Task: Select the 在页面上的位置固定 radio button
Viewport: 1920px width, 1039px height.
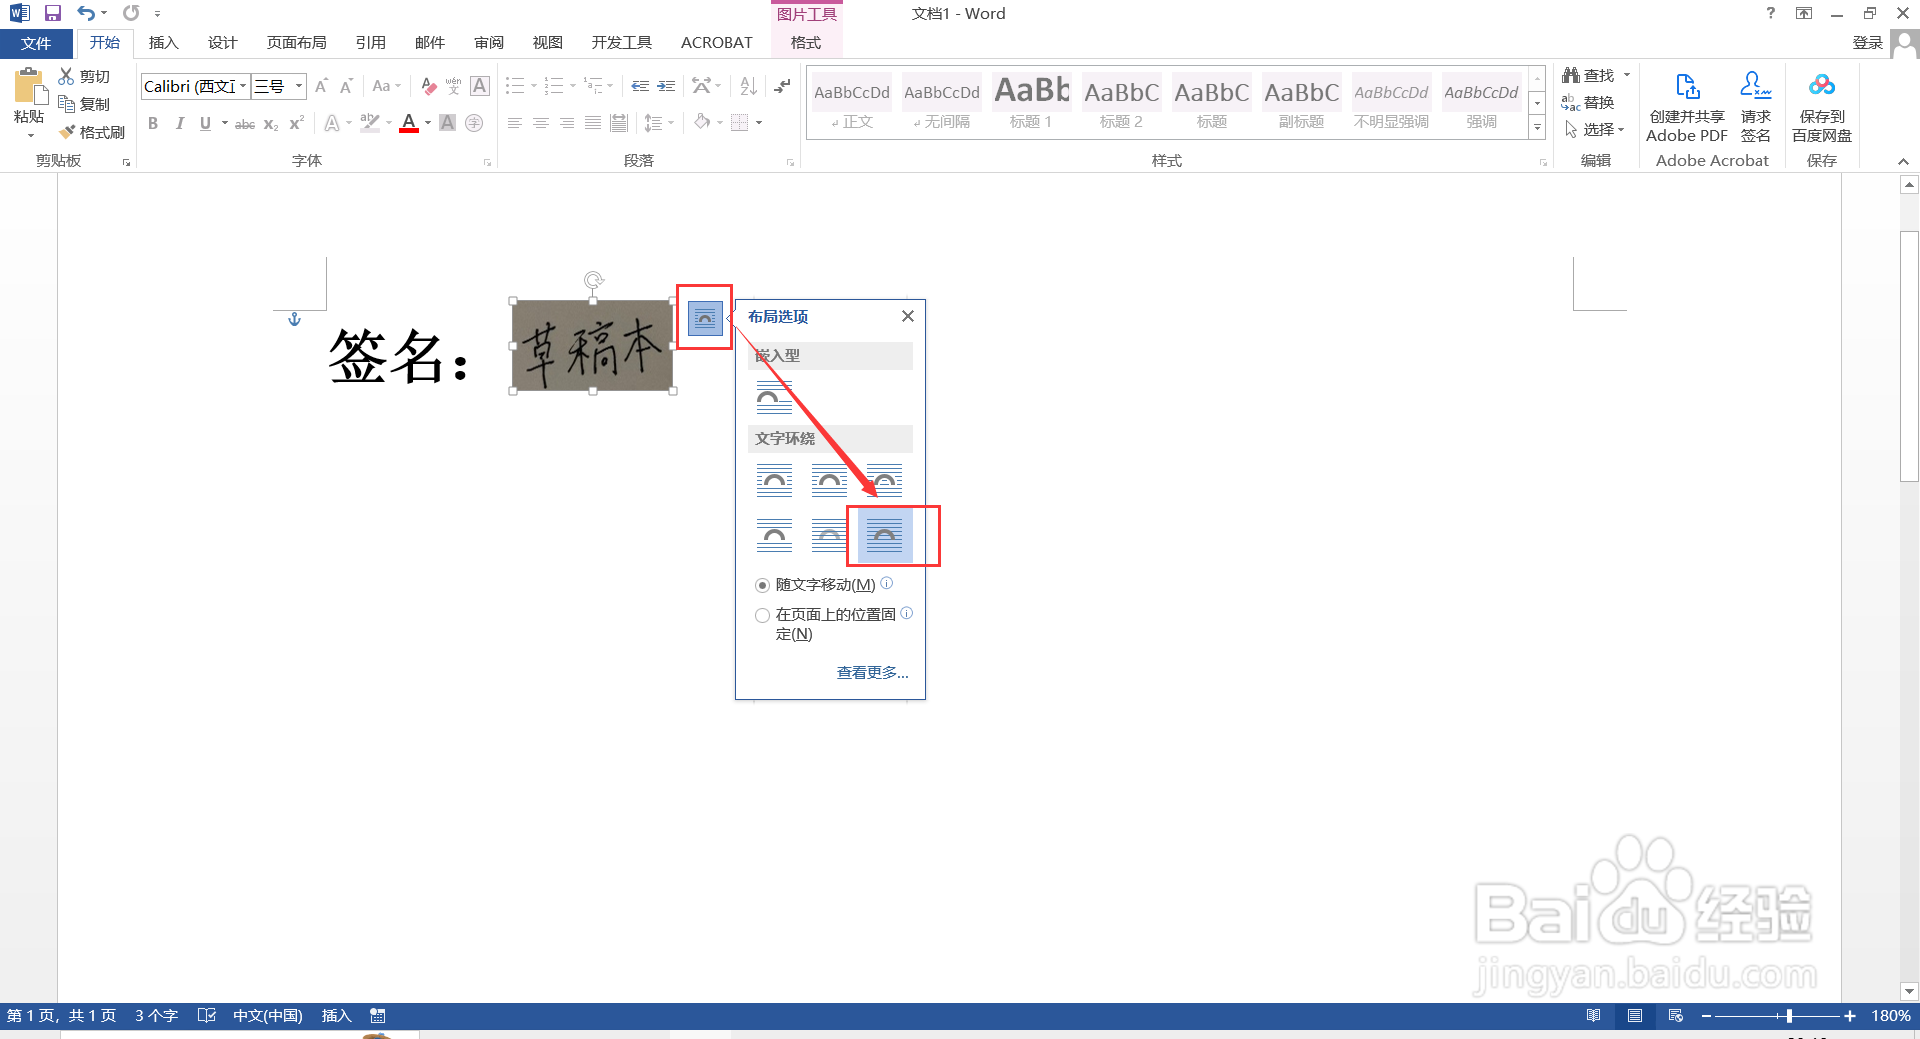Action: click(762, 615)
